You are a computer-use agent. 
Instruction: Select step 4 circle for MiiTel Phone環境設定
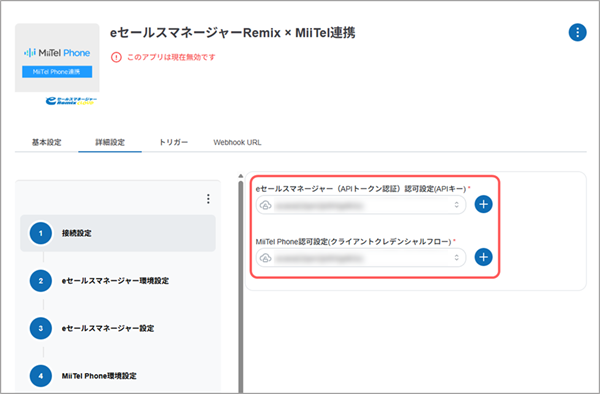pyautogui.click(x=41, y=376)
